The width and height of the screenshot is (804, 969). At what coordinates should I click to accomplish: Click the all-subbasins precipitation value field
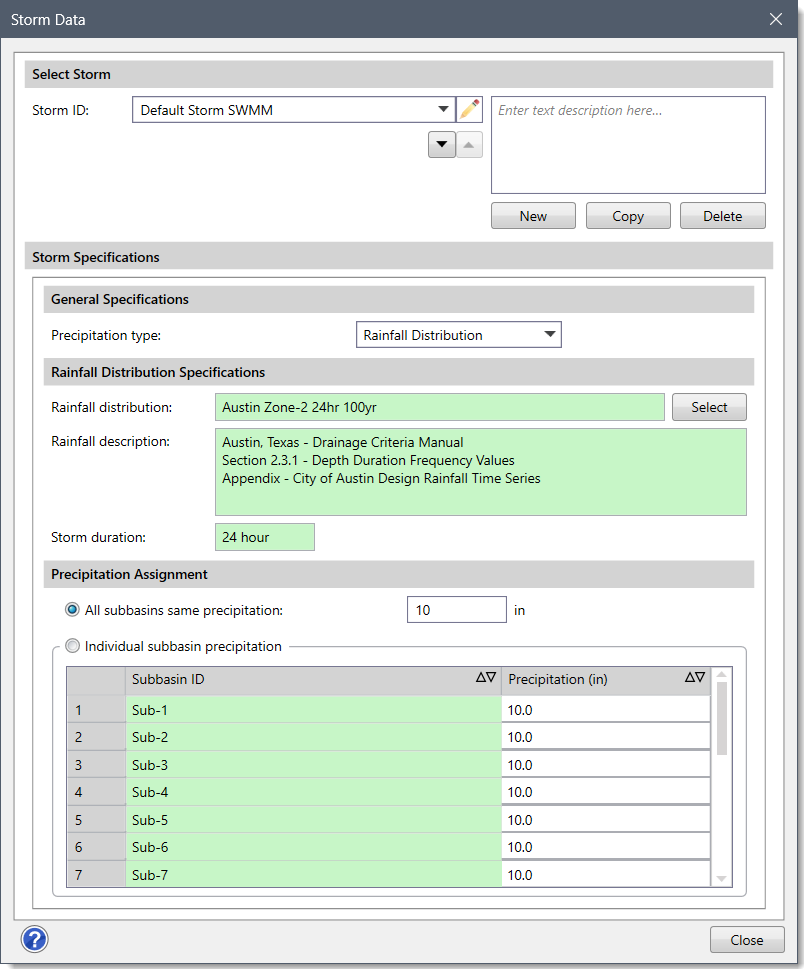pos(457,609)
